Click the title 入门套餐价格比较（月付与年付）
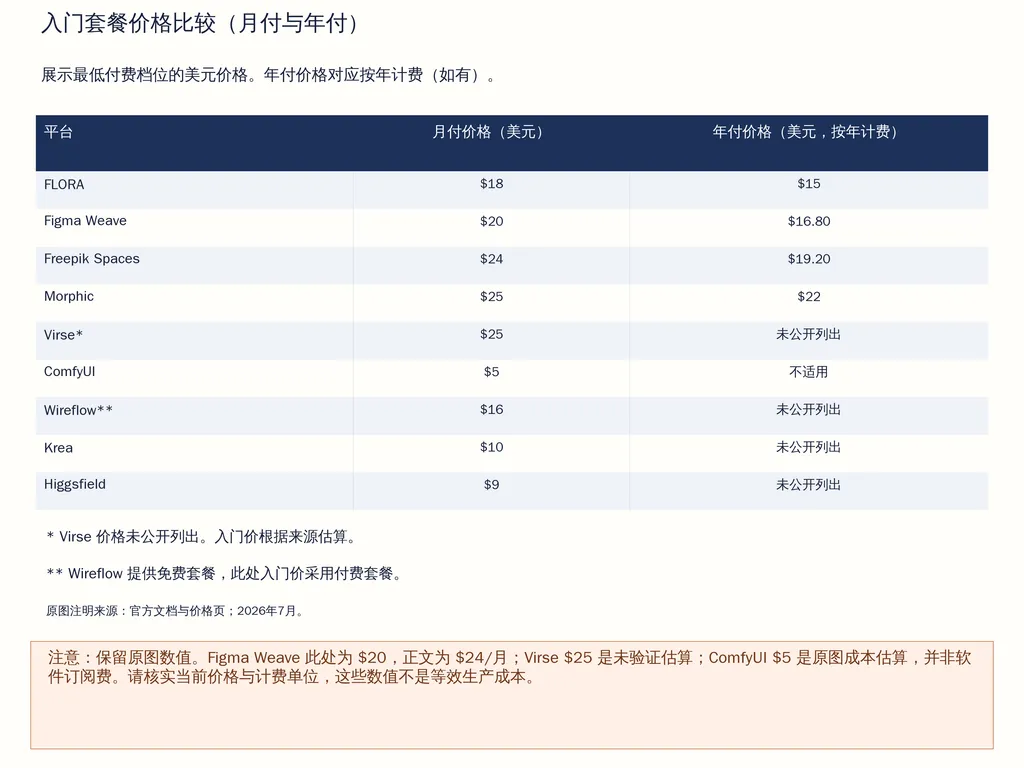1024x768 pixels. click(x=202, y=24)
